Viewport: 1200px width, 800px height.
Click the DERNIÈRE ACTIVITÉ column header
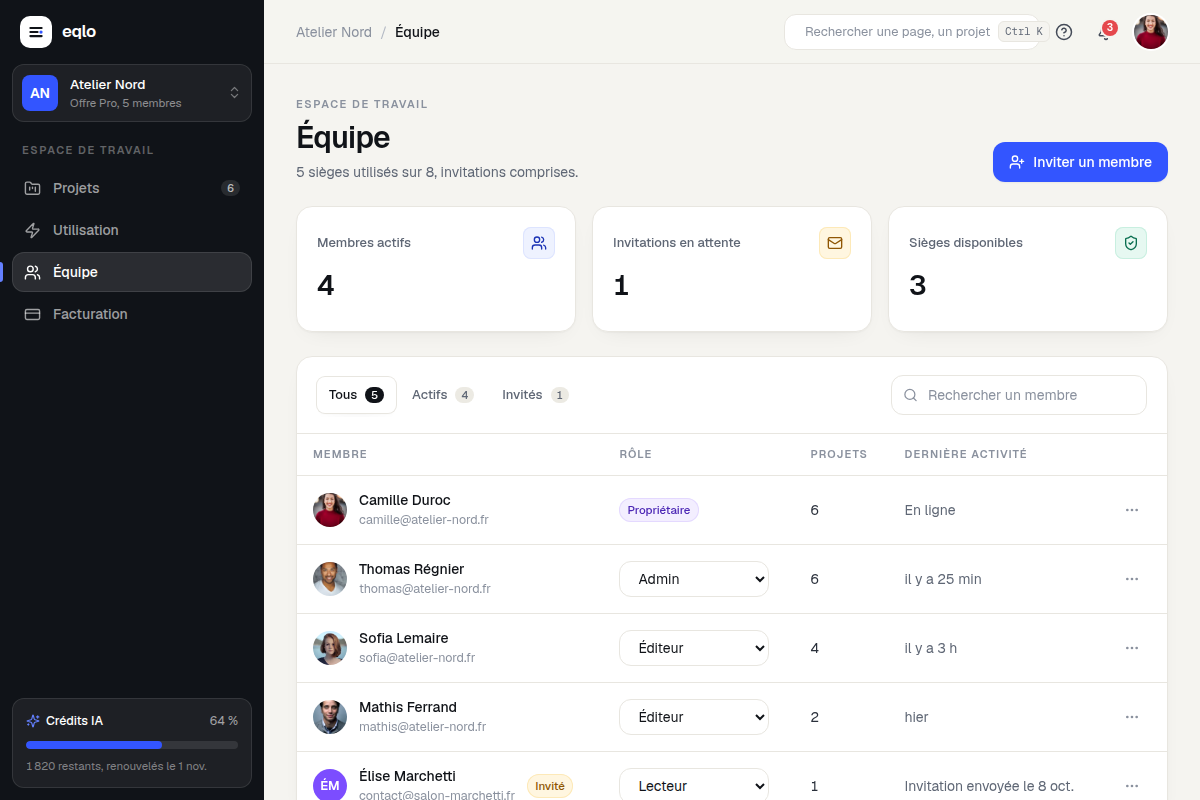[x=966, y=454]
